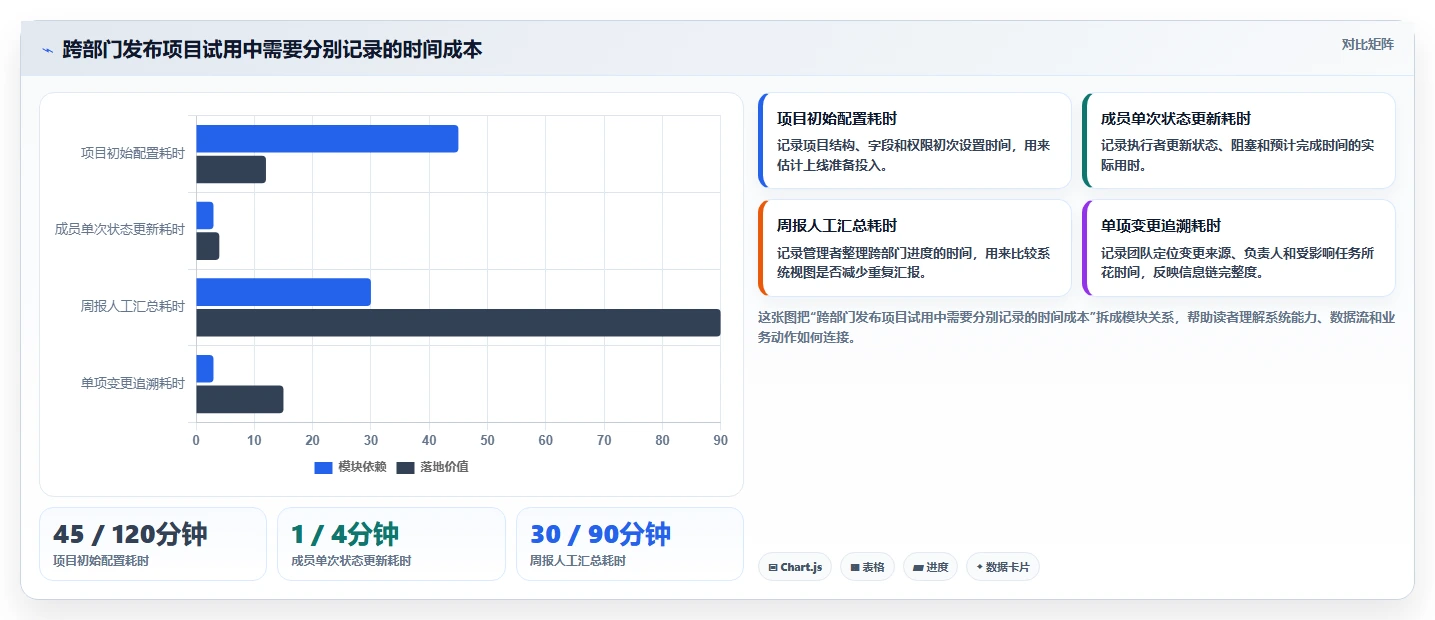
Task: Click the blue bar for 单项变更追溯耗时
Action: pos(205,369)
